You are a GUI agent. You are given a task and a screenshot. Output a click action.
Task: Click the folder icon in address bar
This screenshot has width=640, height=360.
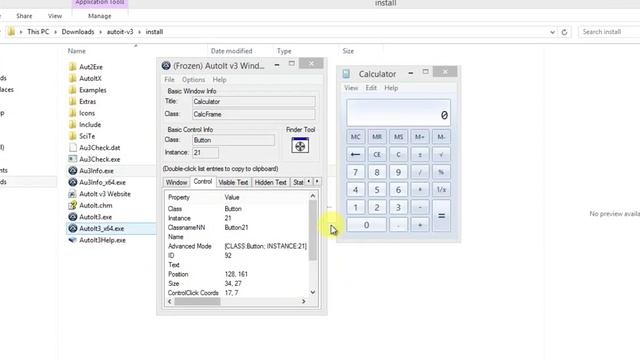[11, 31]
